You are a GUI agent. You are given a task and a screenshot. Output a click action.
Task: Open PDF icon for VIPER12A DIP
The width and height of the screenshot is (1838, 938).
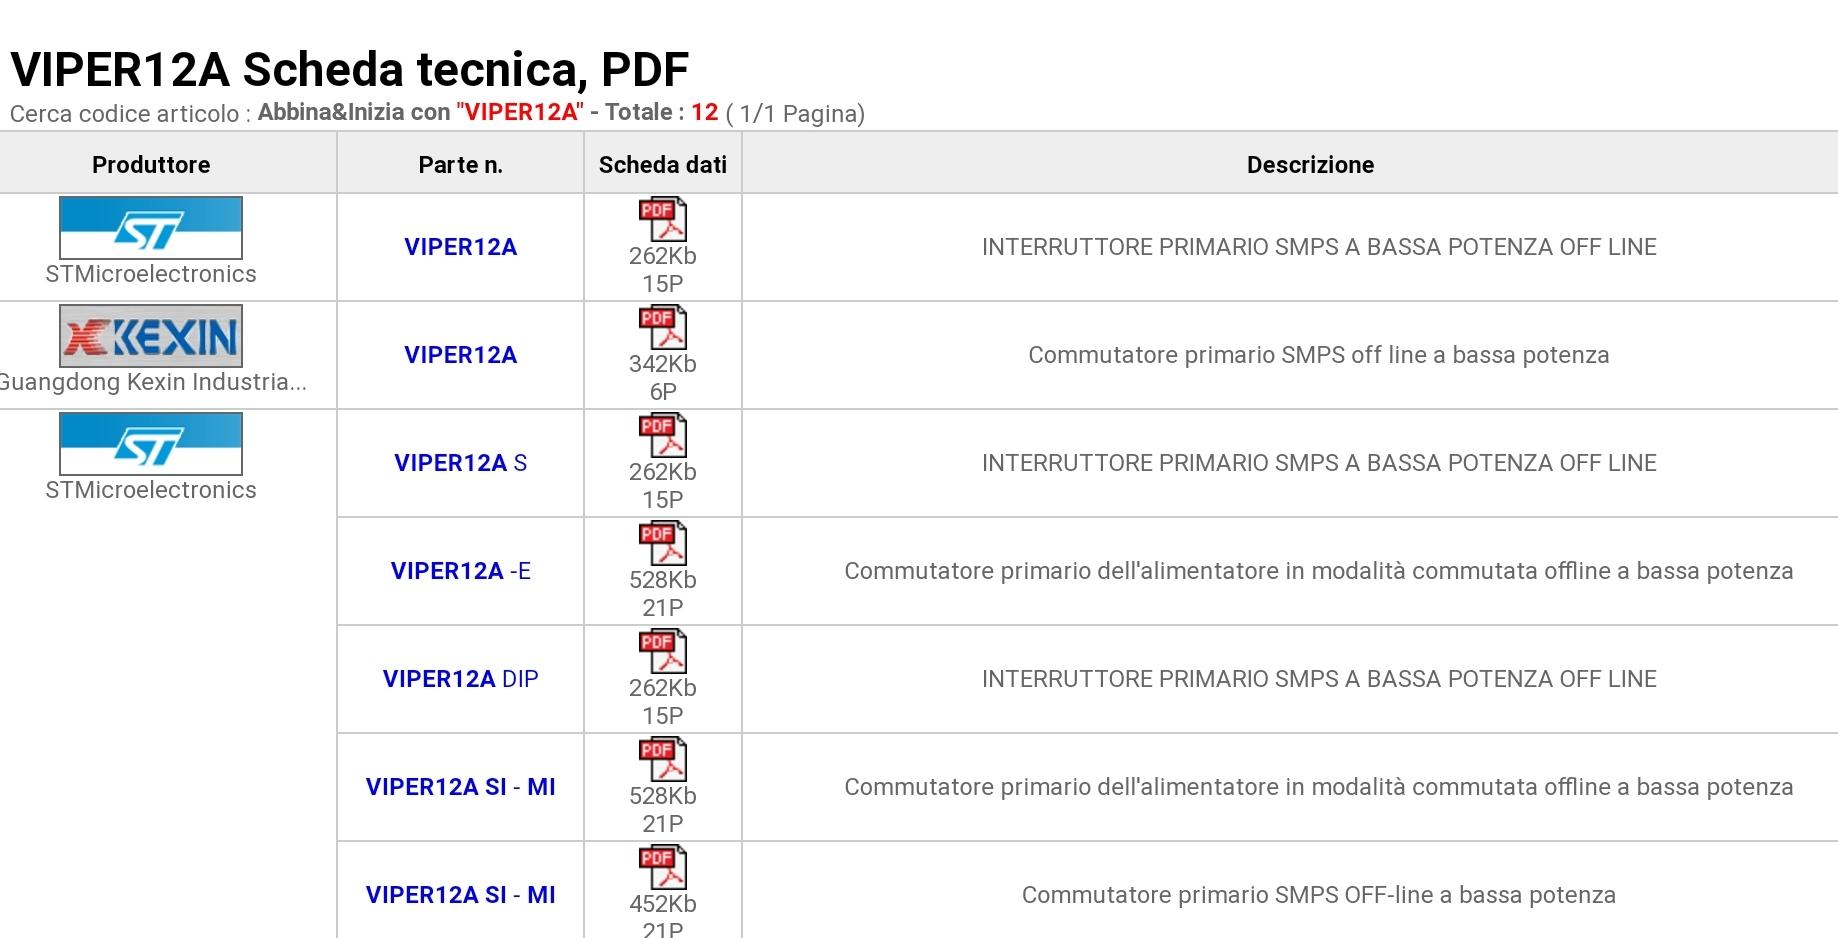pos(662,652)
